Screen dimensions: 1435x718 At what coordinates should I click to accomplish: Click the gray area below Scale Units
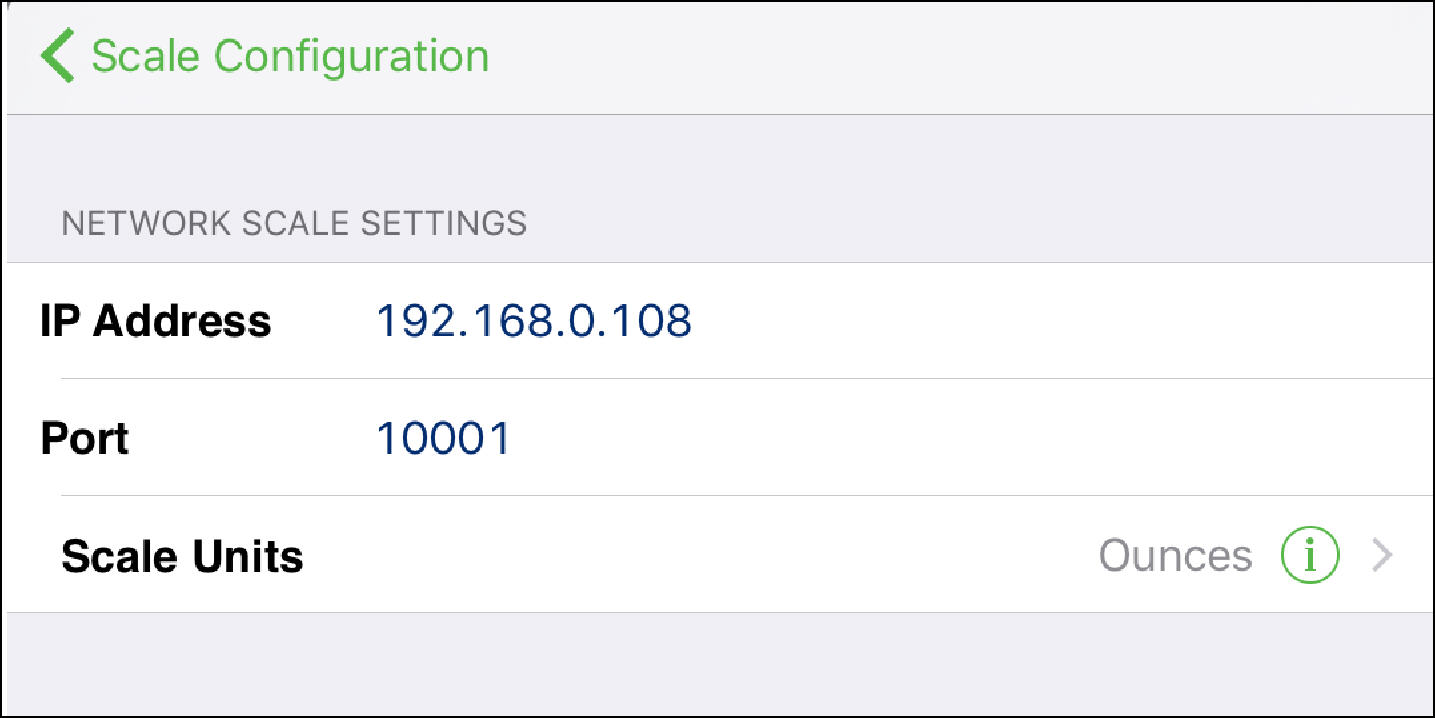coord(717,662)
